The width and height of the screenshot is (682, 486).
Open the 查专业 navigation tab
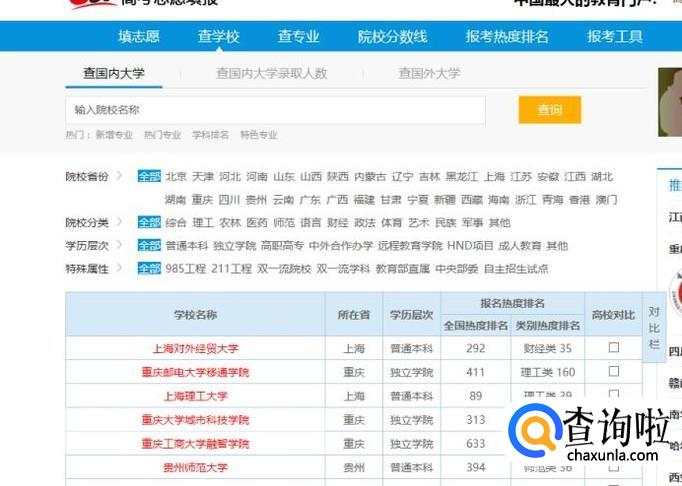click(298, 37)
